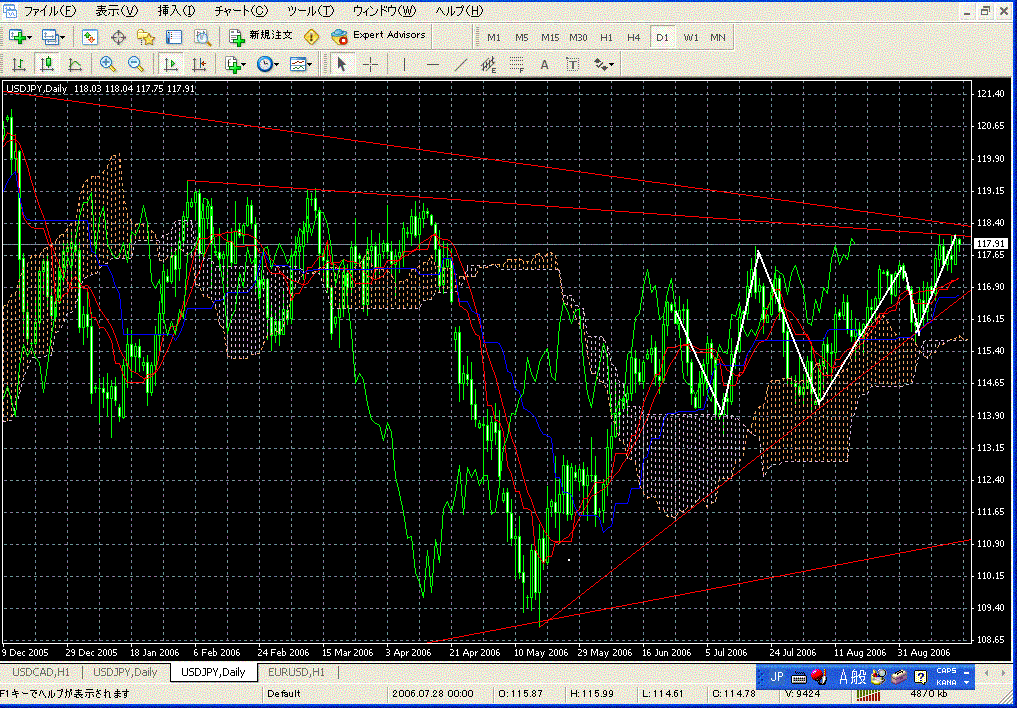
Task: Click the 新規注文 new order button
Action: [261, 36]
